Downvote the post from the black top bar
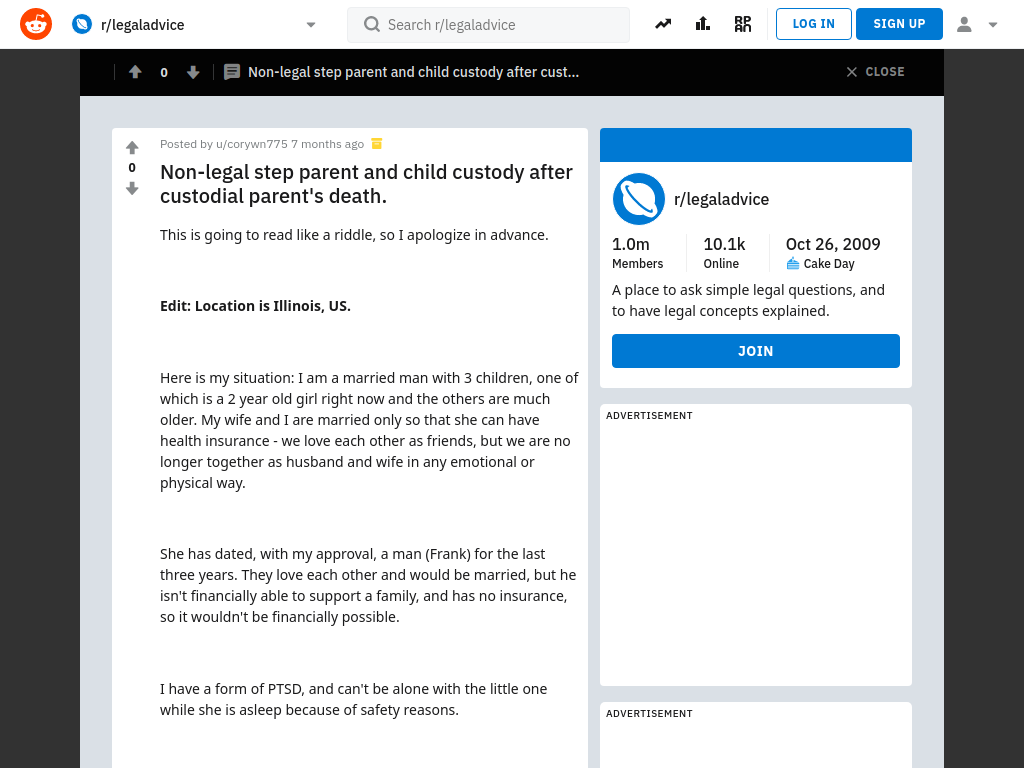The height and width of the screenshot is (768, 1024). [193, 72]
